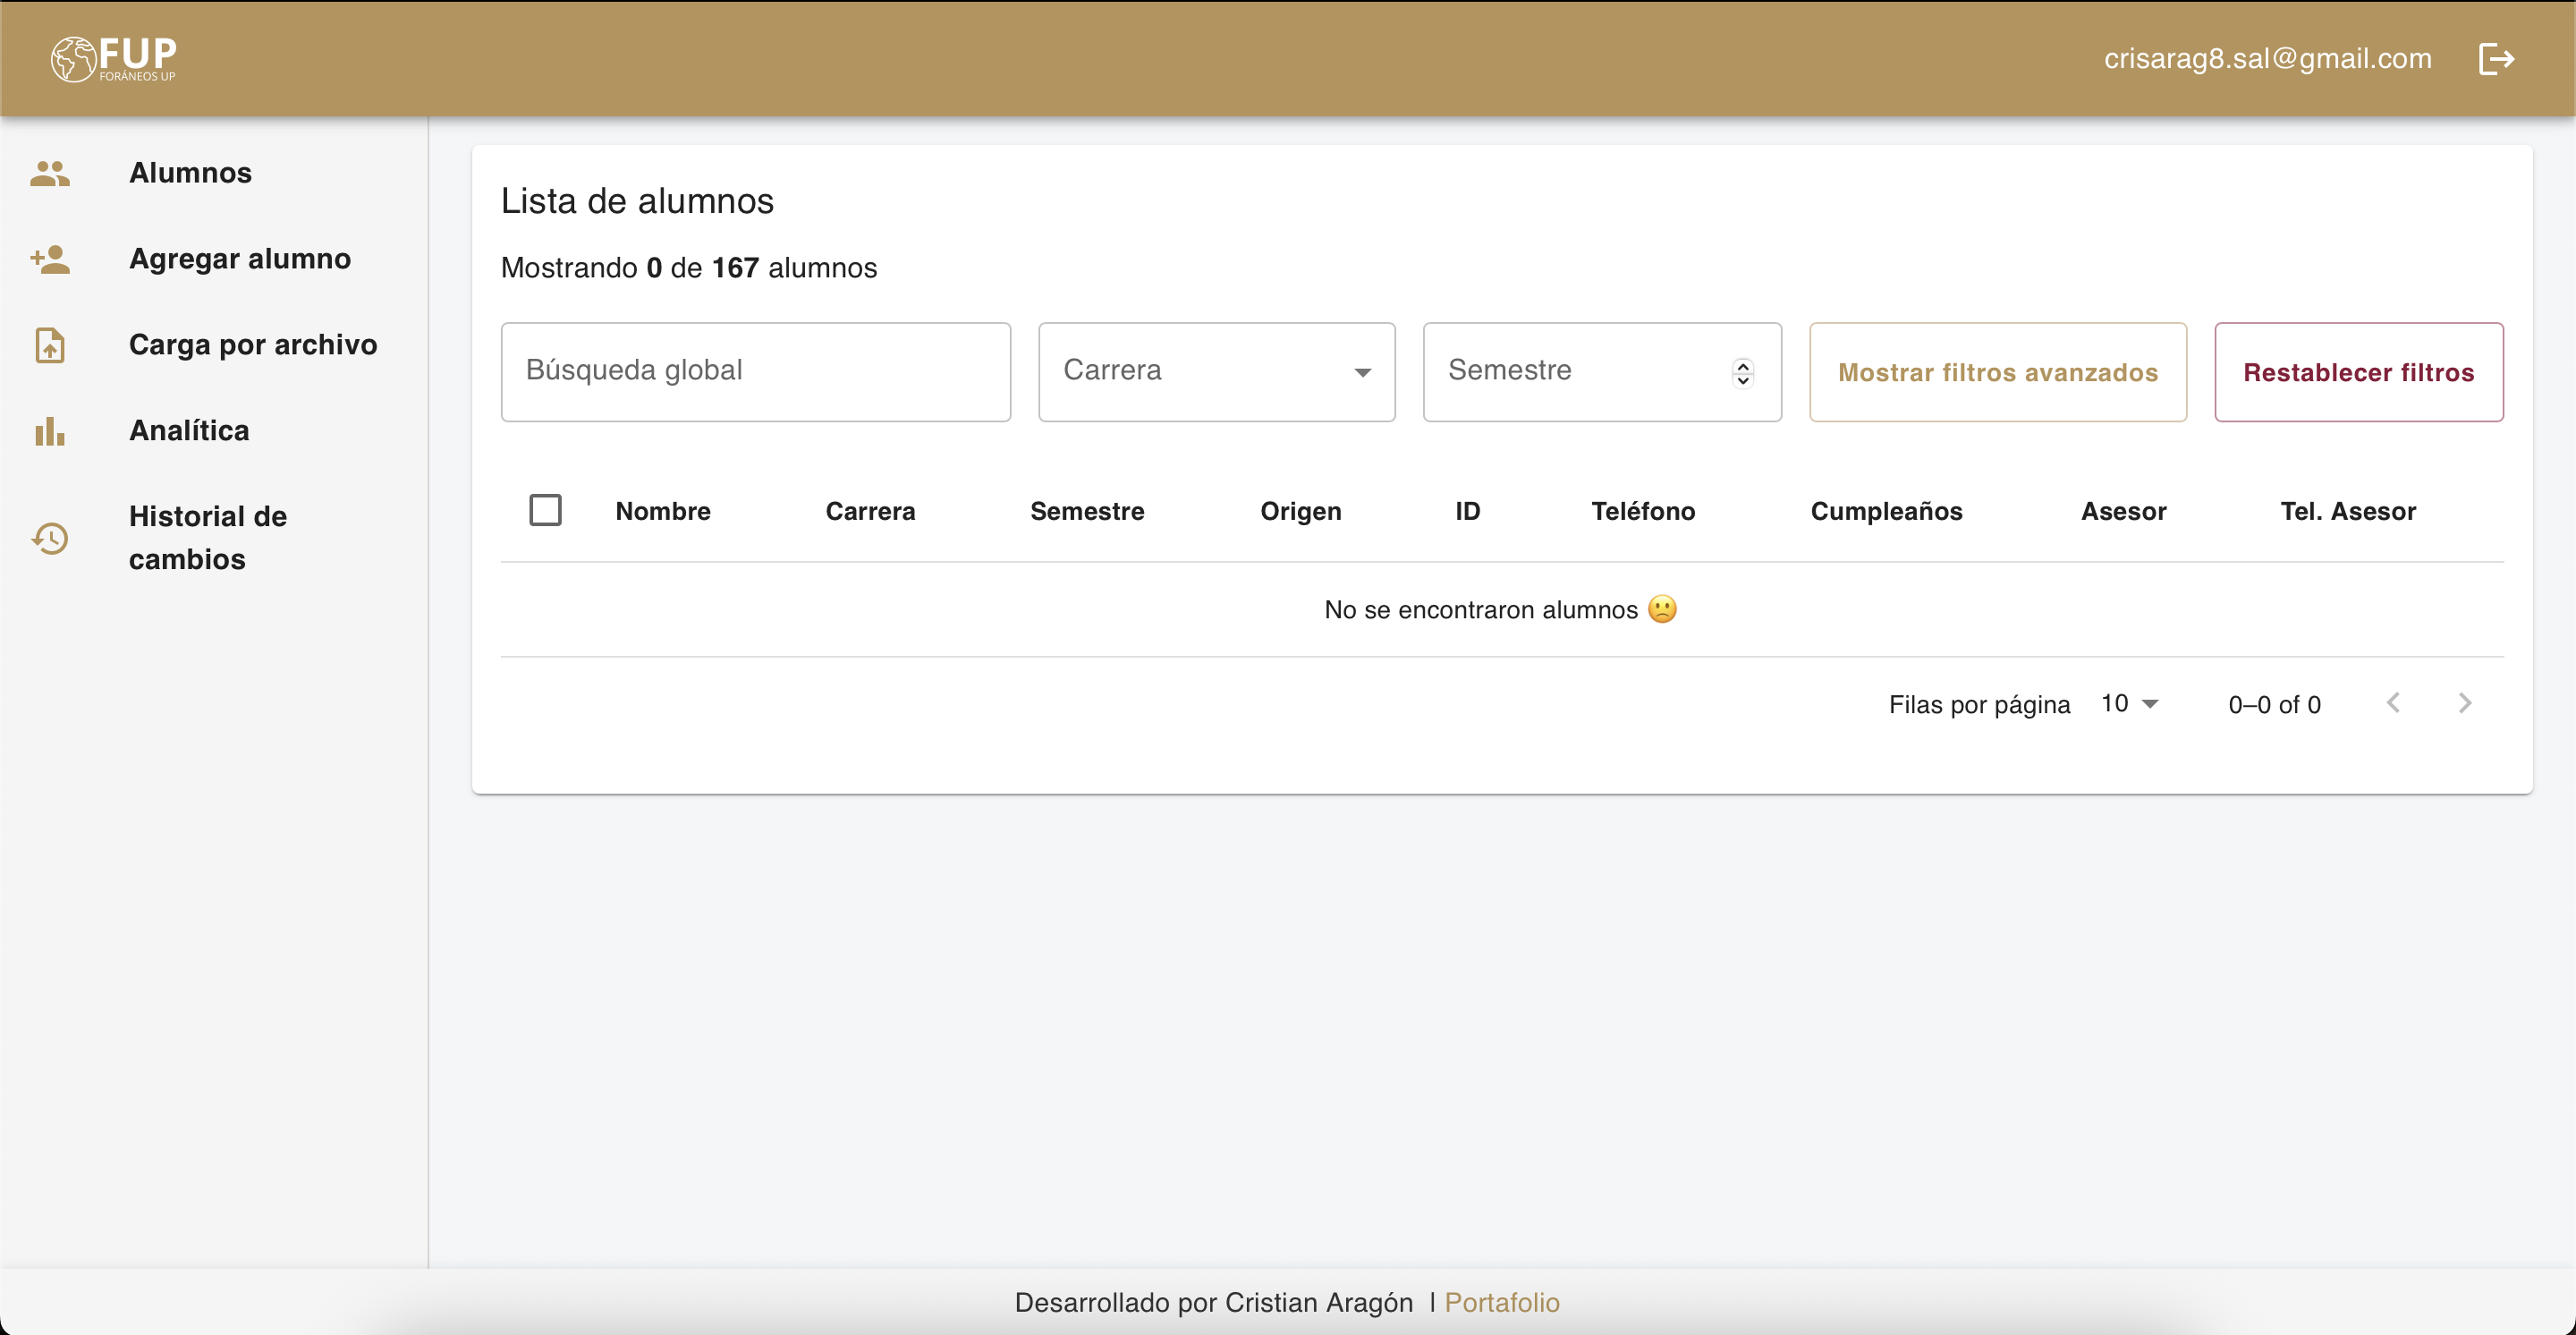The height and width of the screenshot is (1335, 2576).
Task: Sort by ID column header
Action: (1467, 511)
